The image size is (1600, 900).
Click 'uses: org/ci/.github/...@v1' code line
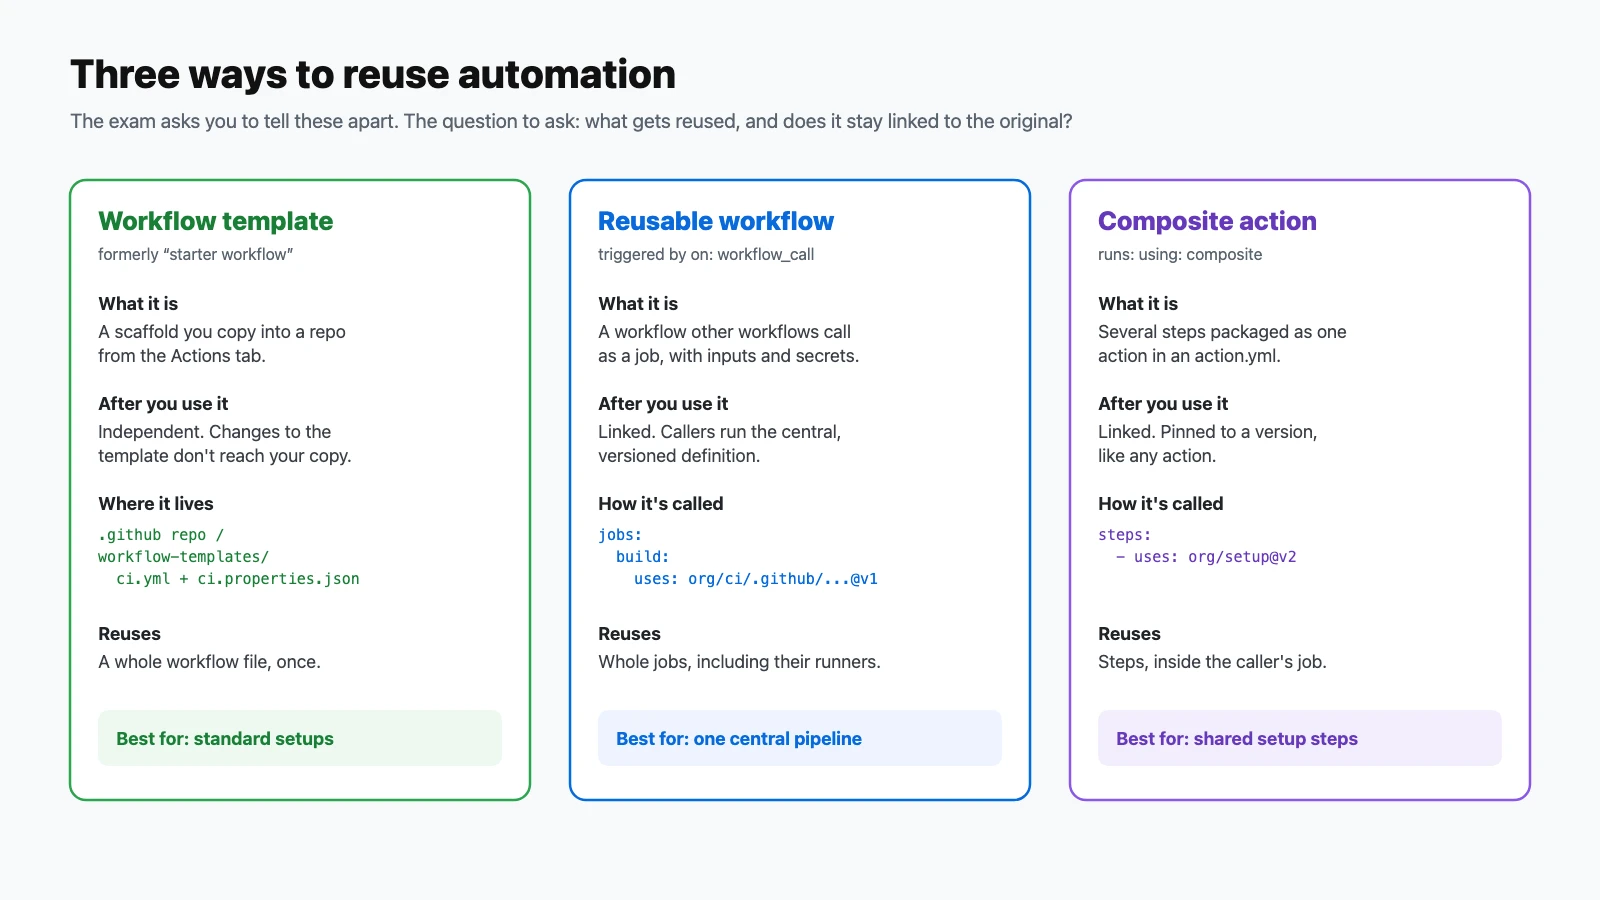point(756,579)
